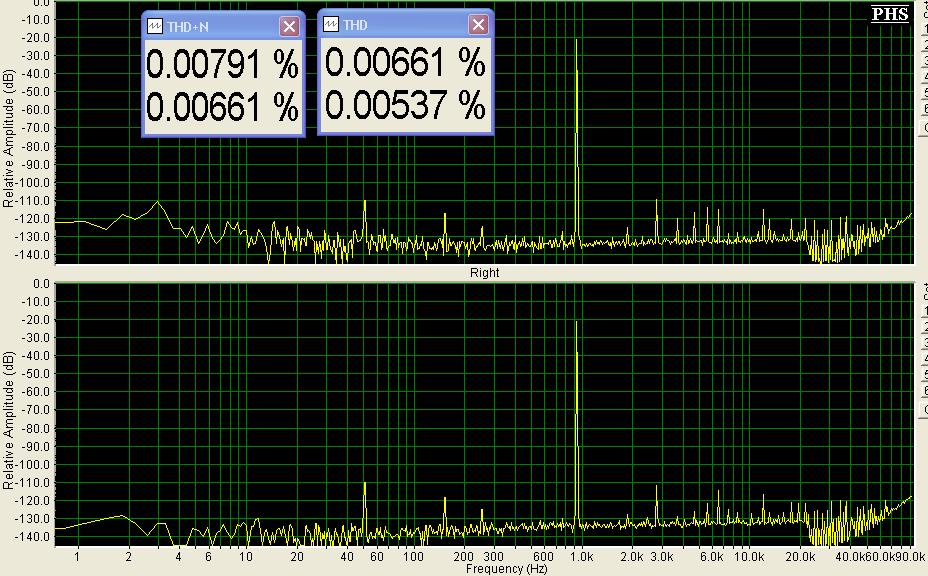The width and height of the screenshot is (928, 576).
Task: Select the "THD" window title
Action: pyautogui.click(x=355, y=25)
